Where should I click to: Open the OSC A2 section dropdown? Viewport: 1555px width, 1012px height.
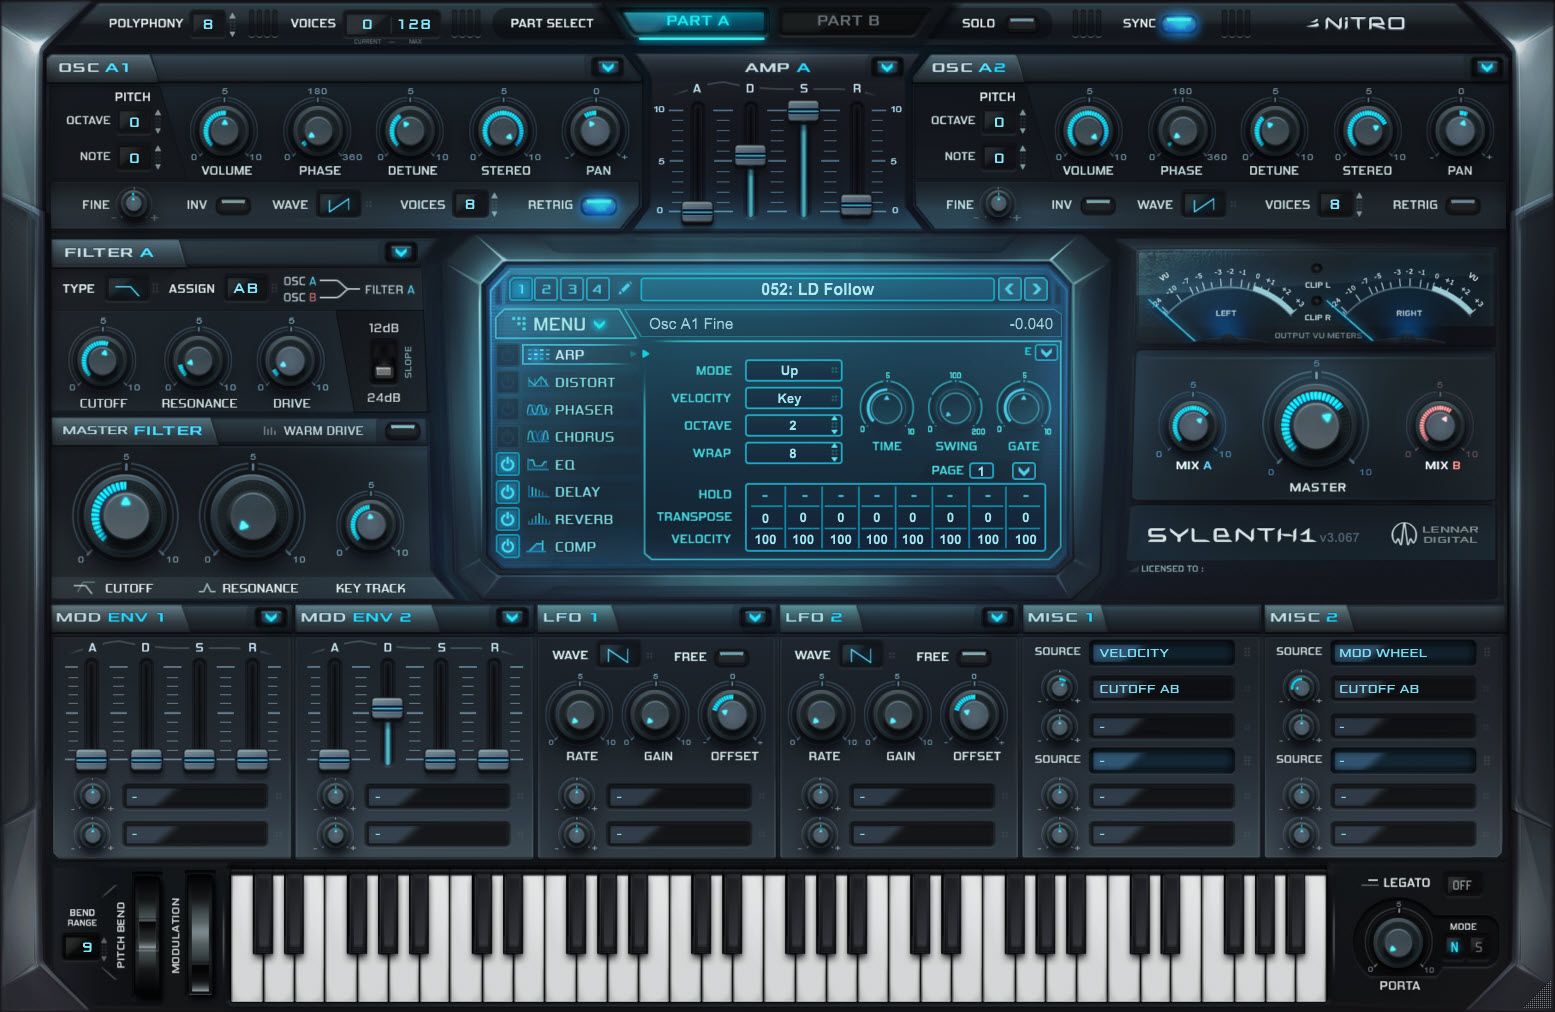coord(1487,67)
